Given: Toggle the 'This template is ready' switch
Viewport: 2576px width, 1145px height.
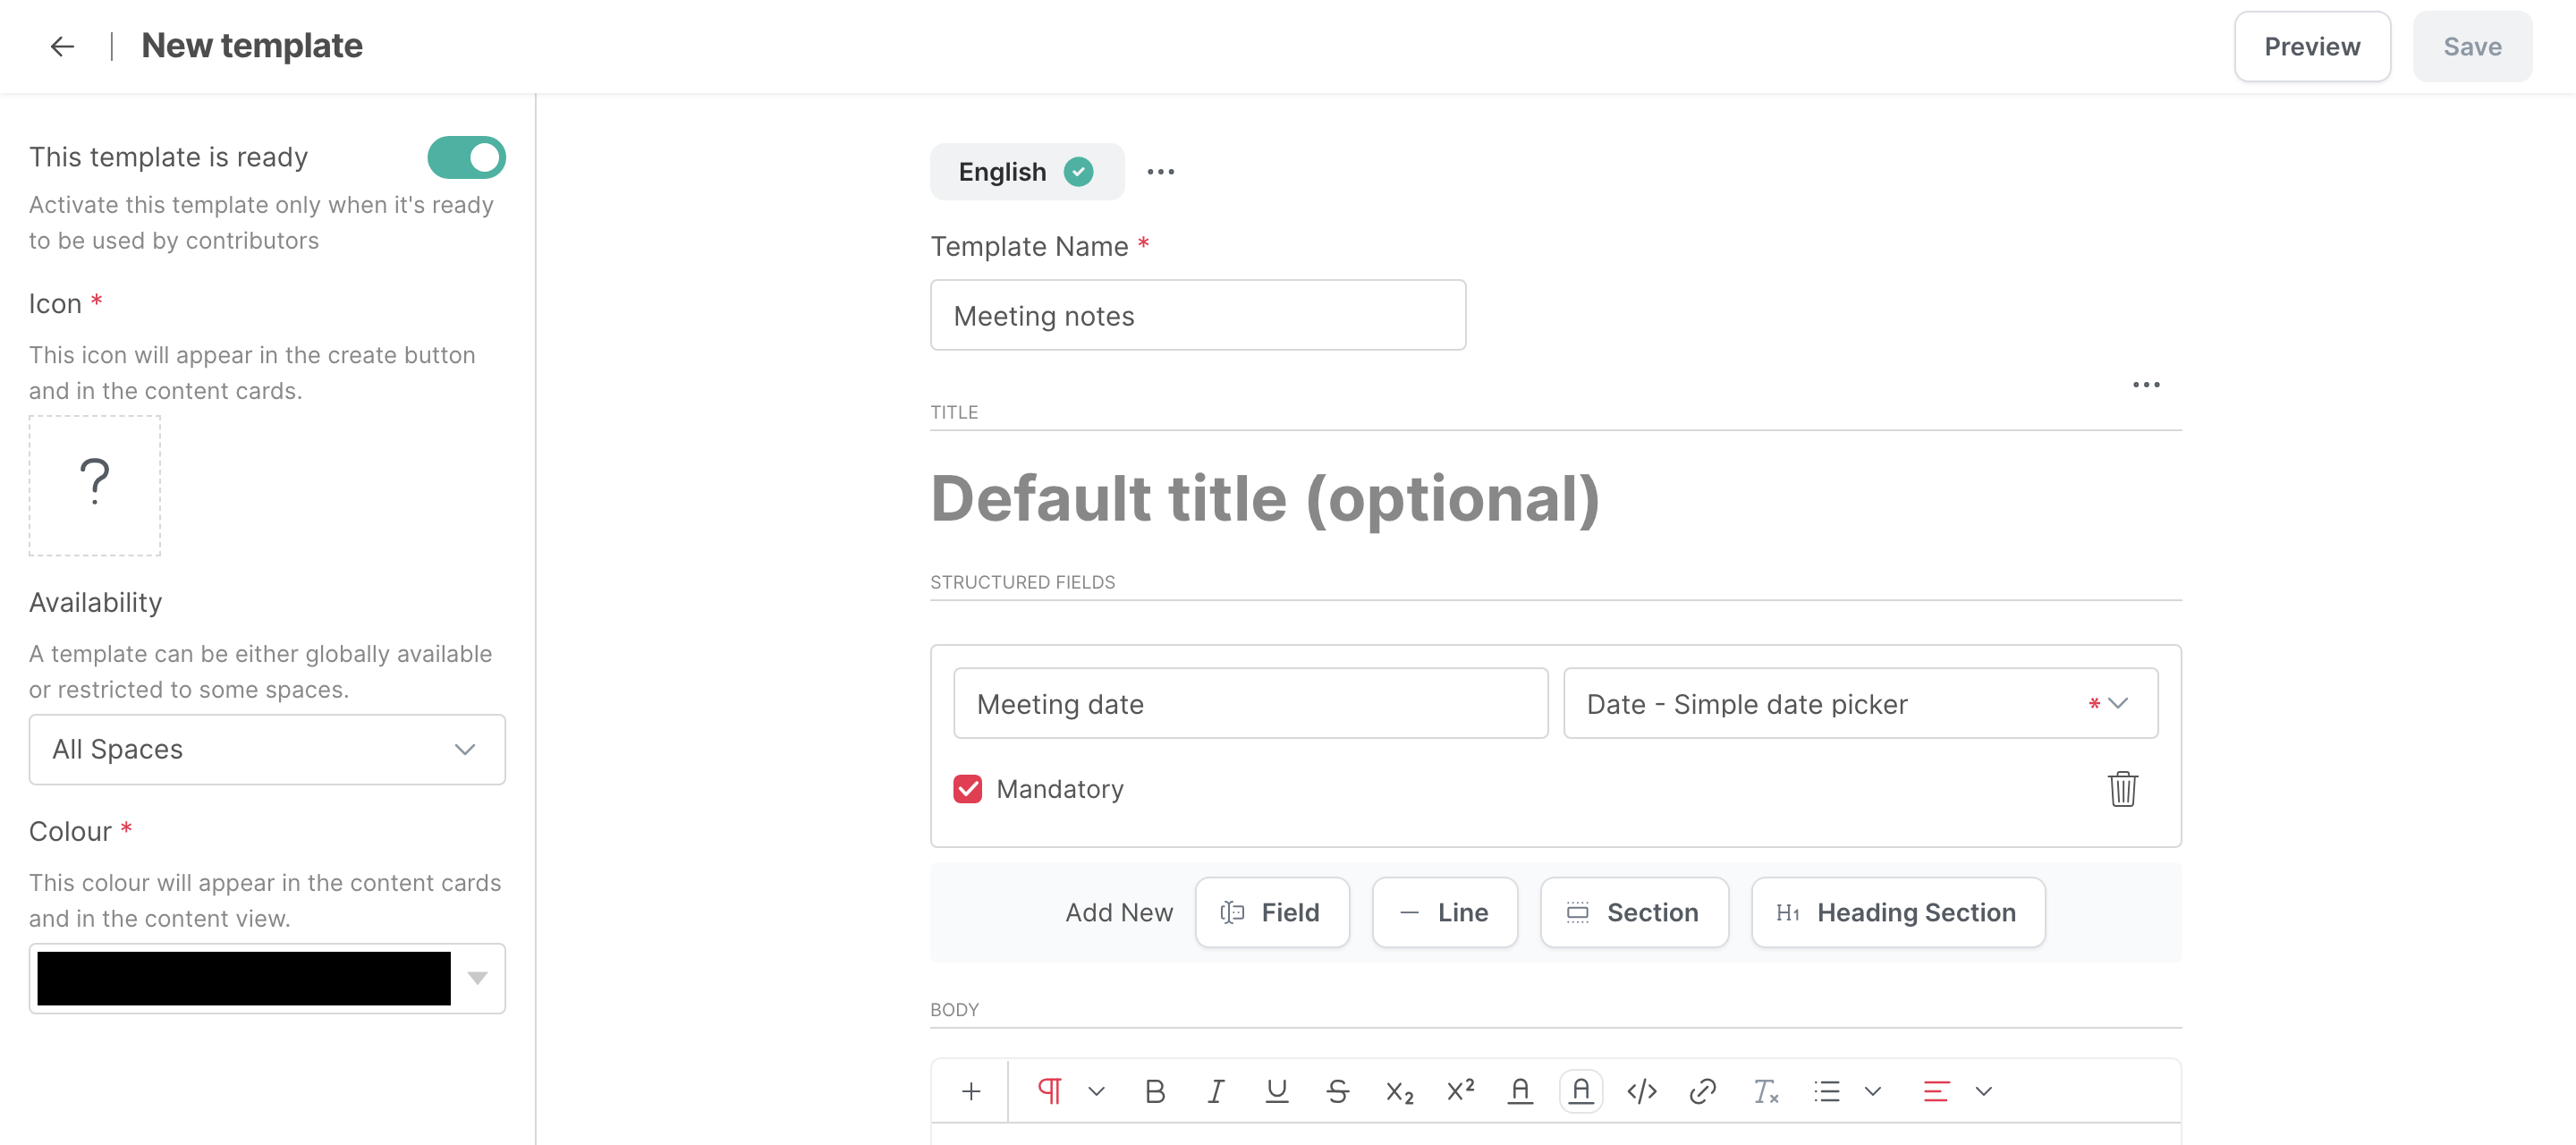Looking at the screenshot, I should pyautogui.click(x=466, y=157).
